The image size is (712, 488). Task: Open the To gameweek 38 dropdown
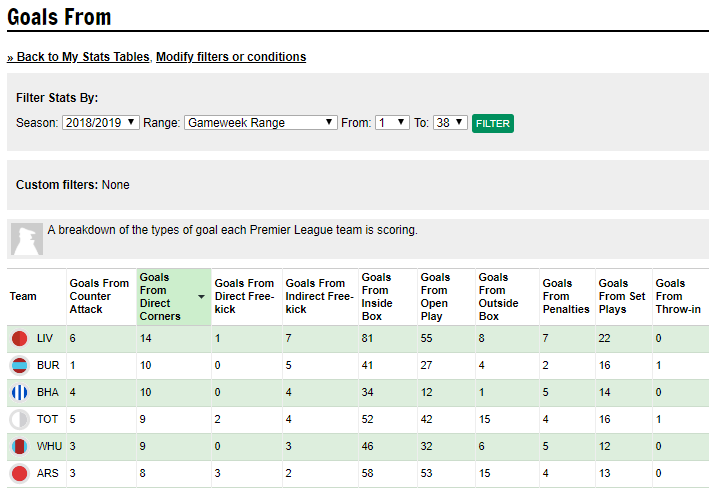click(450, 123)
